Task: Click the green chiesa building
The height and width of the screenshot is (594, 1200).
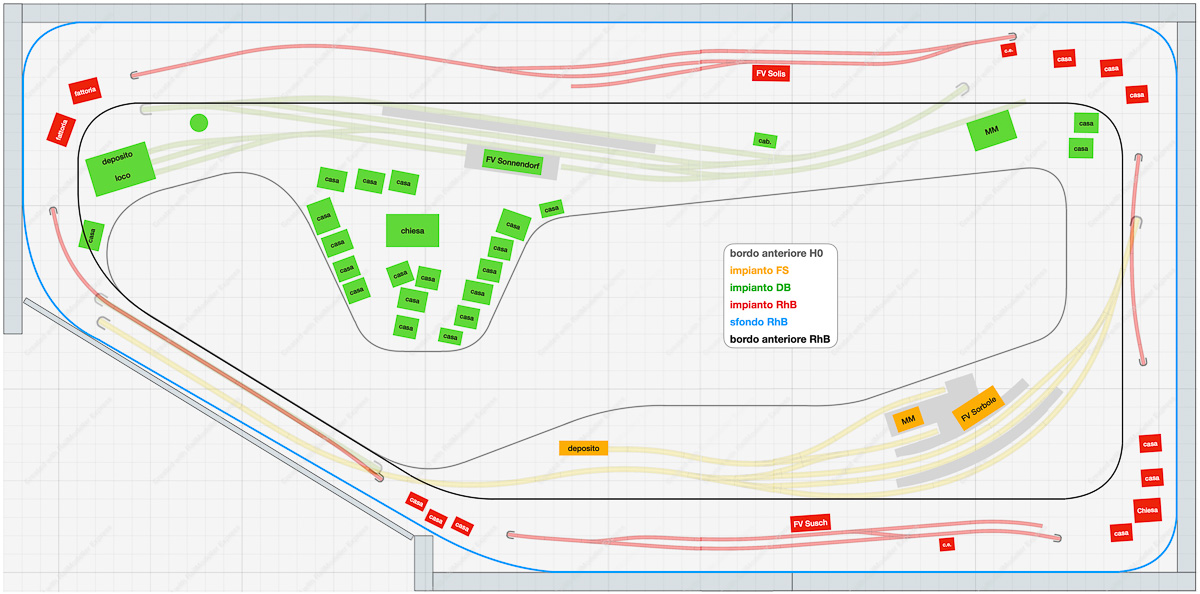Action: pyautogui.click(x=412, y=230)
